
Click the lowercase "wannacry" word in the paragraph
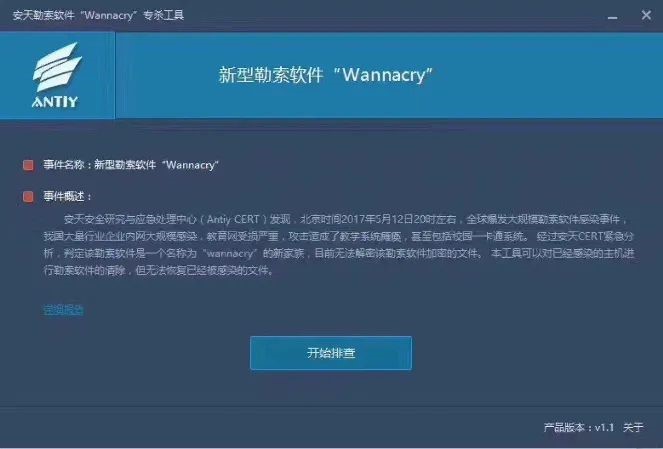pyautogui.click(x=229, y=253)
